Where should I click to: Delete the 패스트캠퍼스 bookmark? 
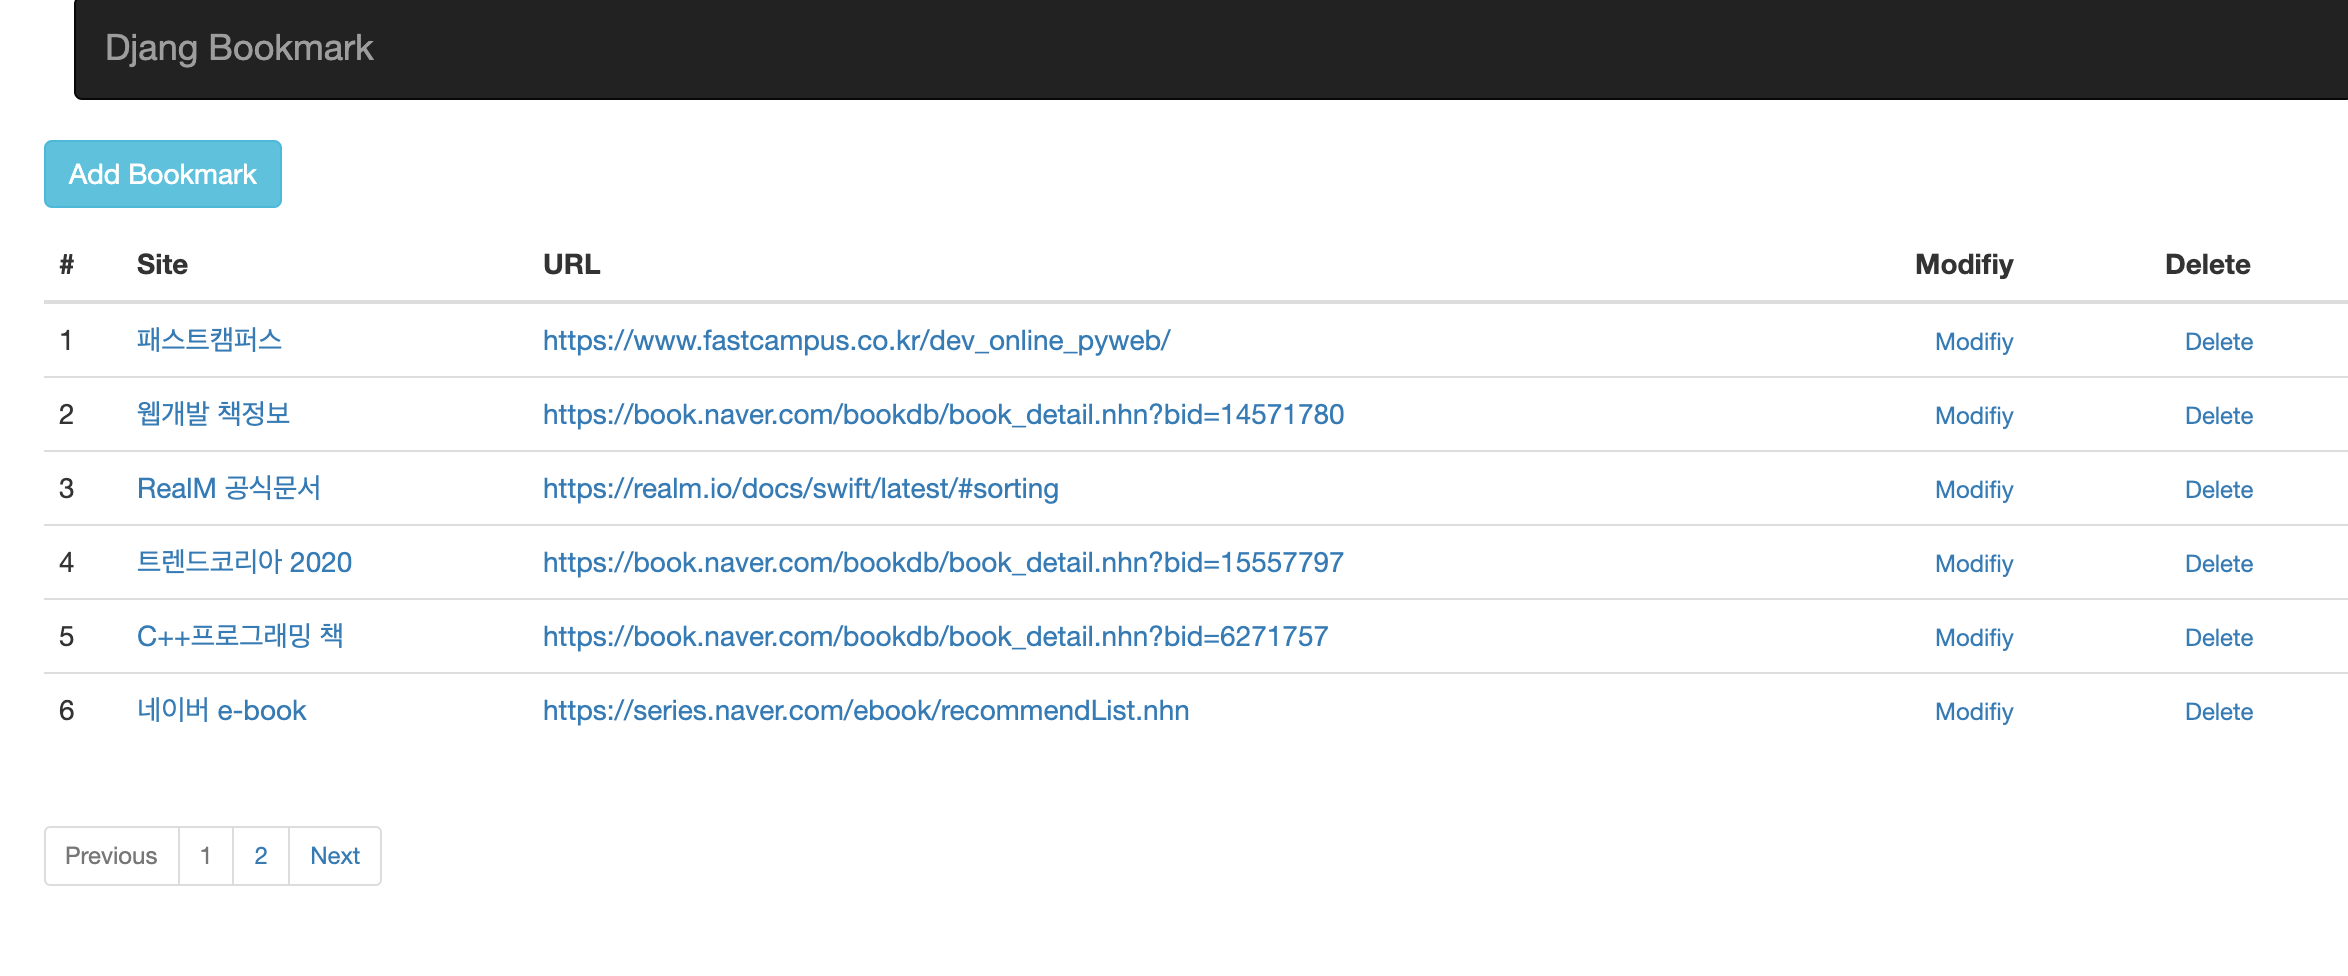[x=2219, y=342]
